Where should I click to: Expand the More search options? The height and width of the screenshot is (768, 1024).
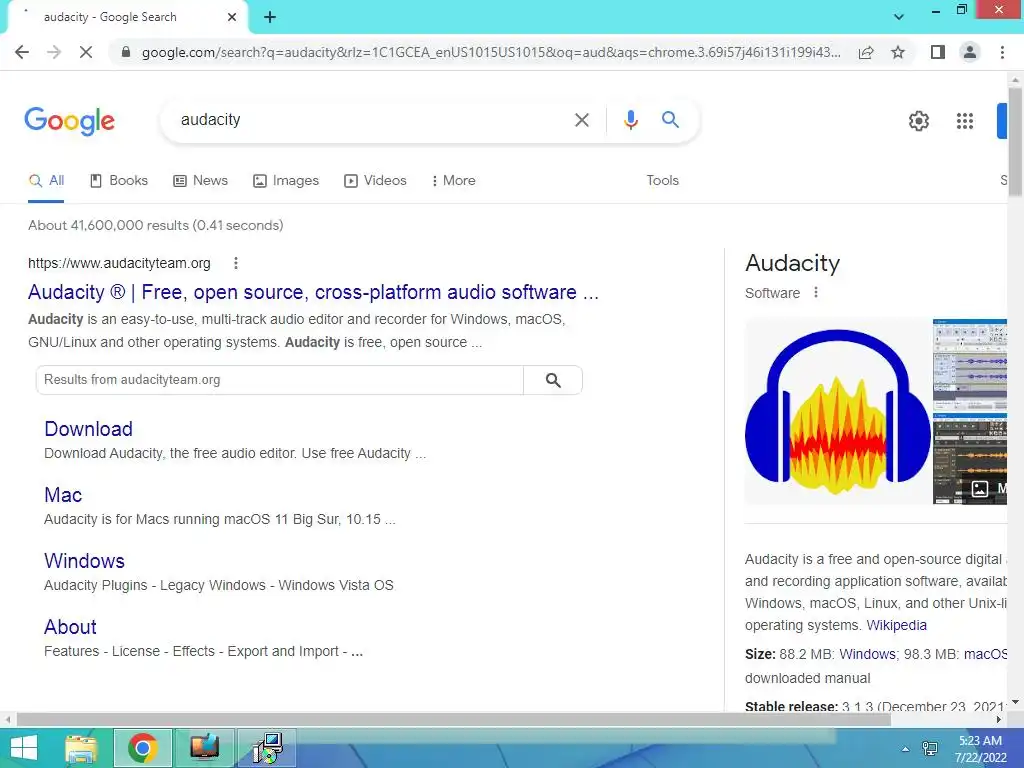pos(453,181)
